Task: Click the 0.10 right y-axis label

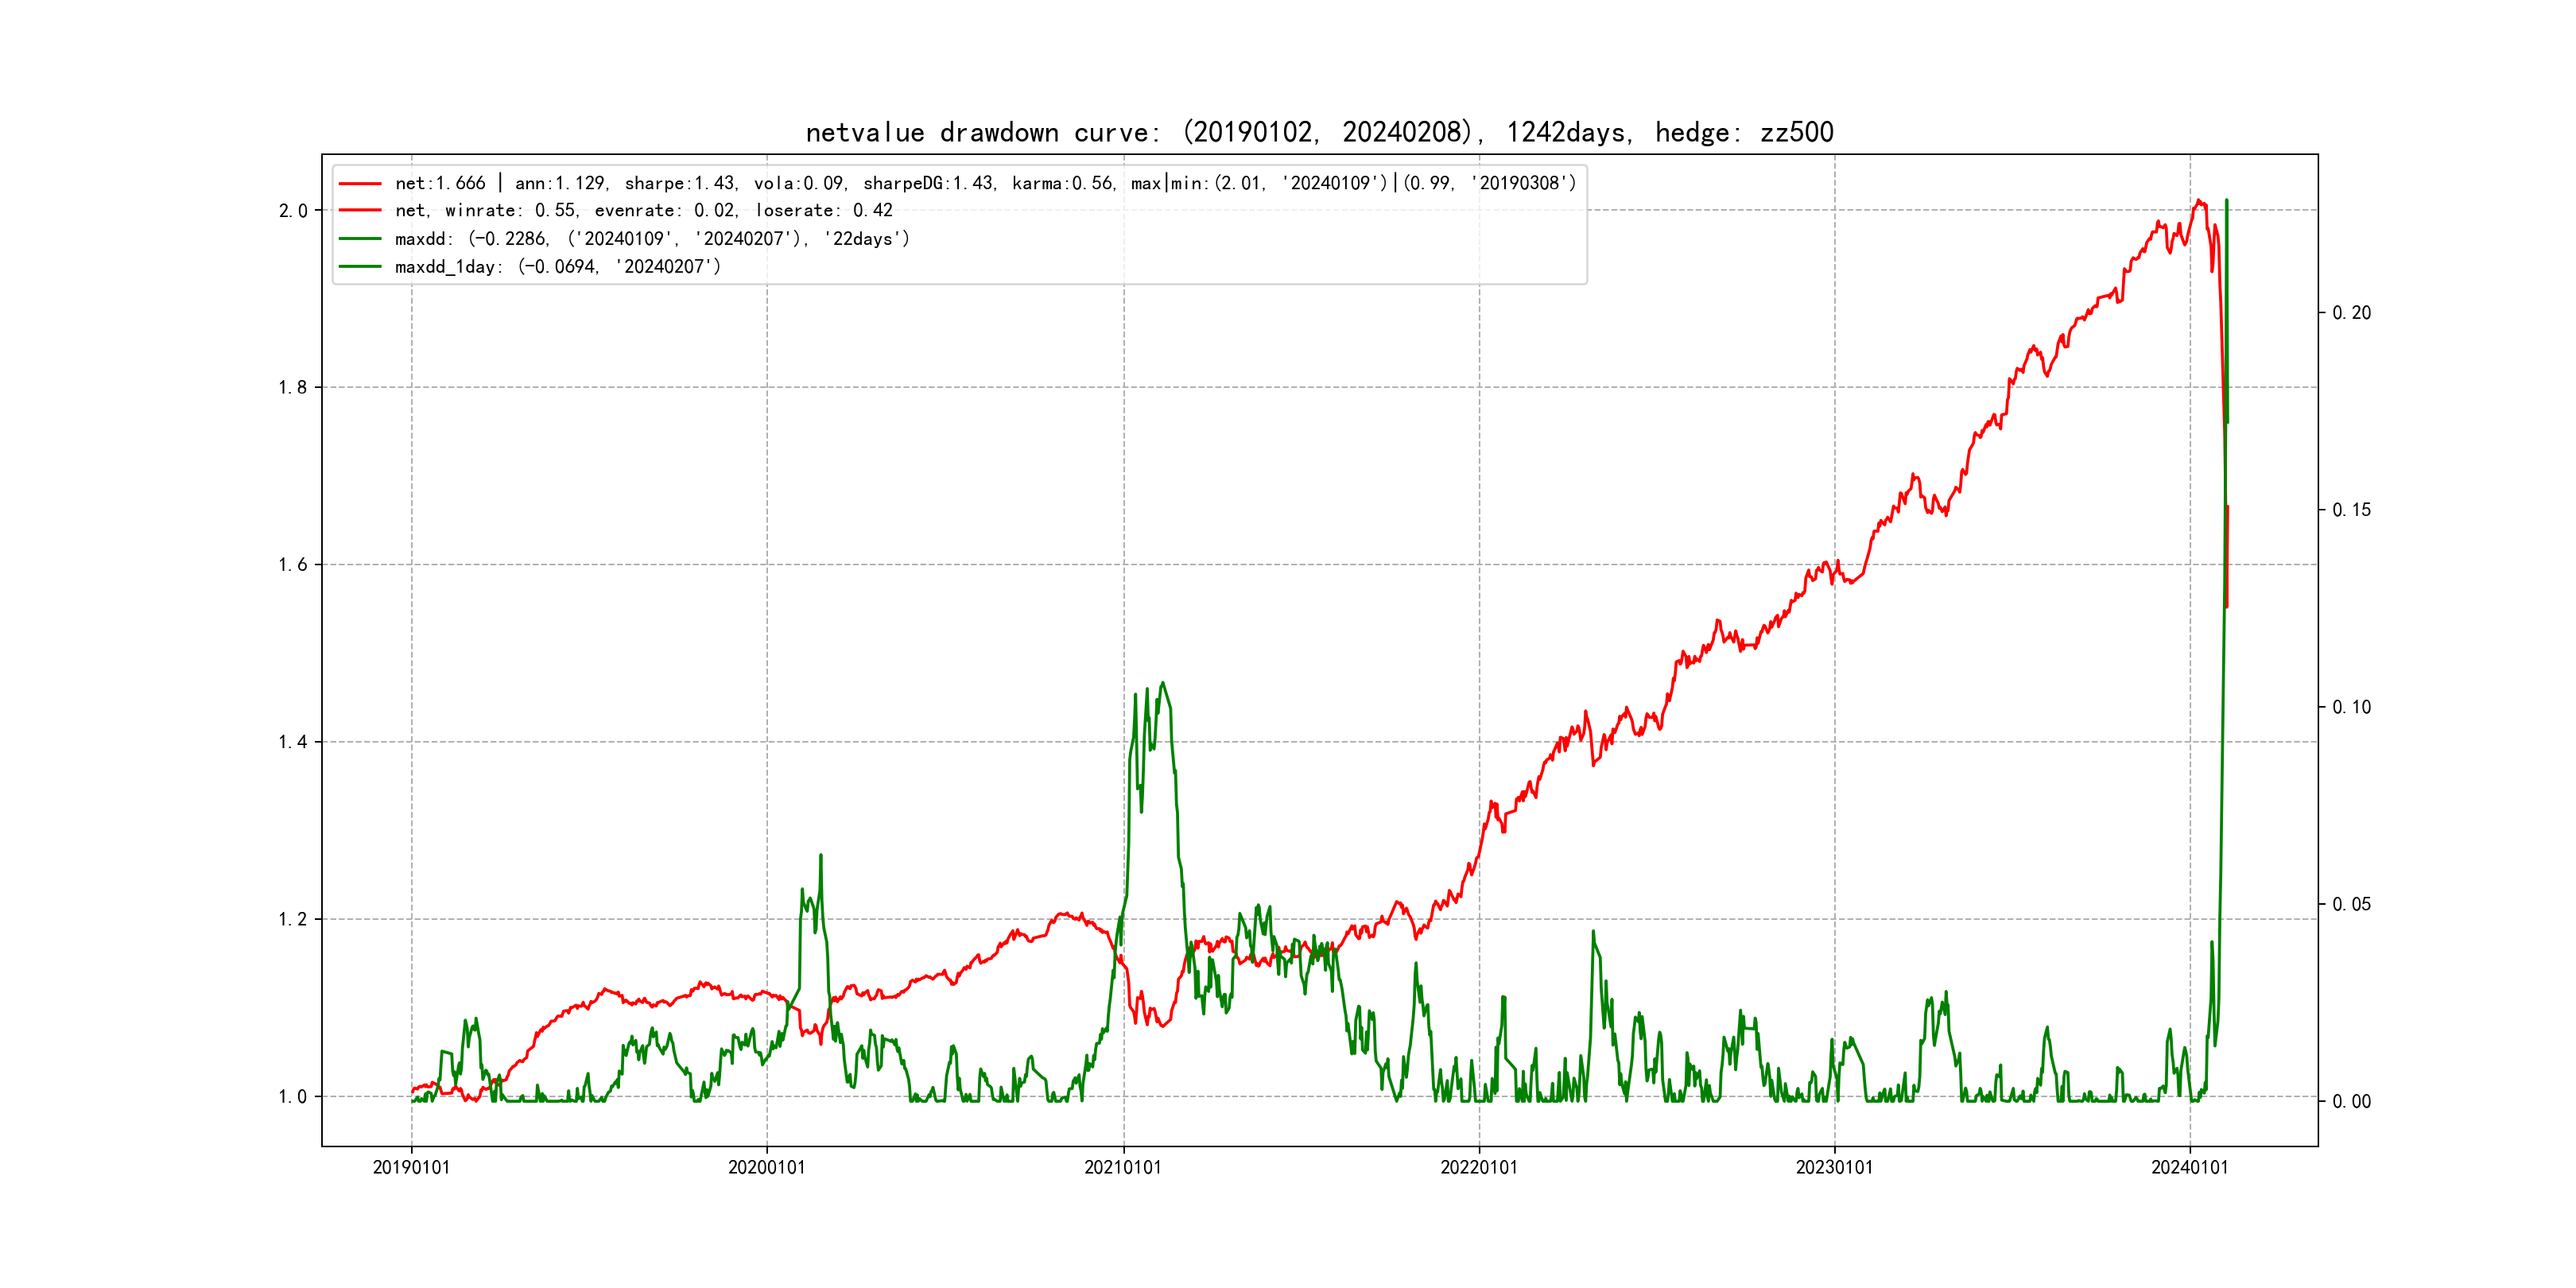Action: [2351, 707]
